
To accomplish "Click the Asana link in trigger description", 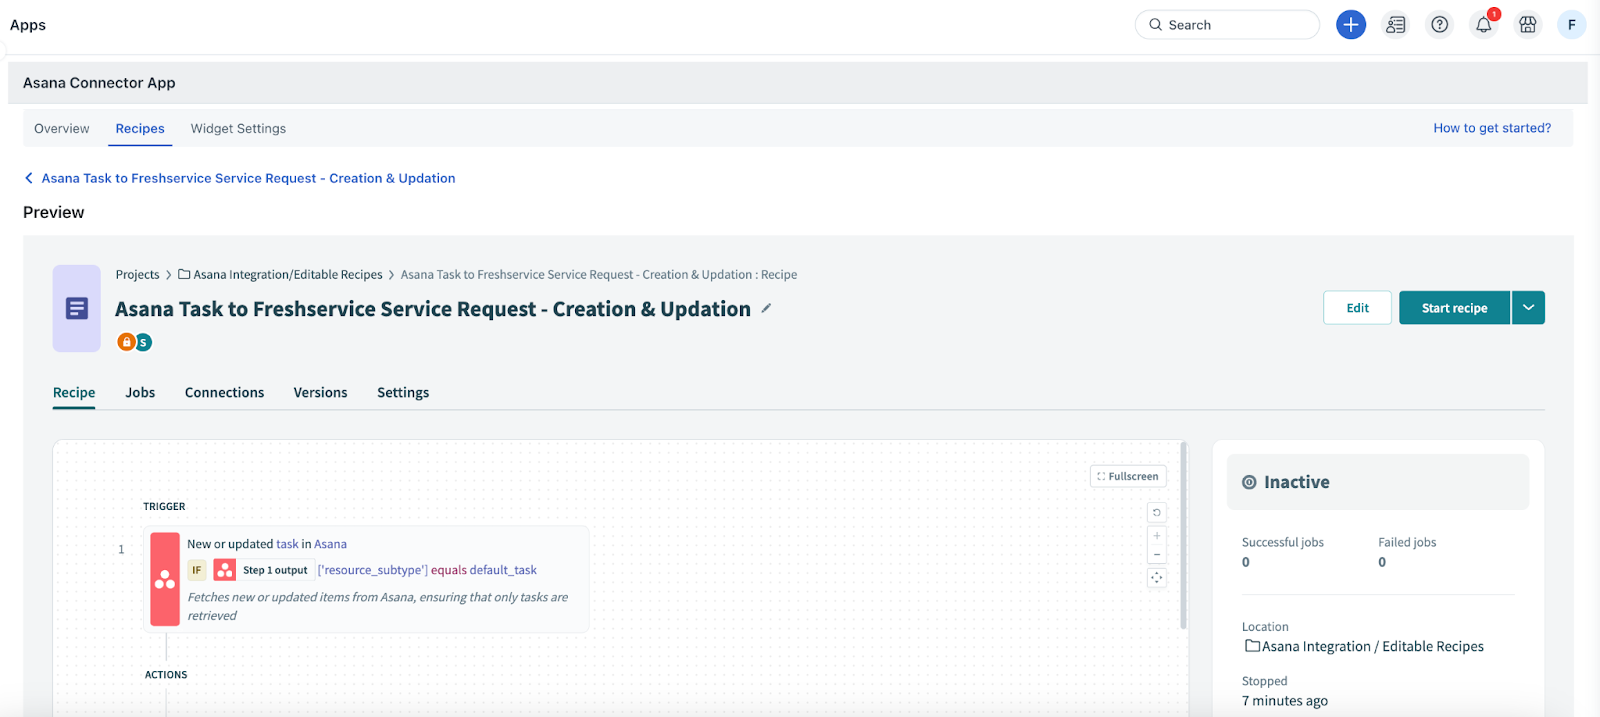I will 330,544.
